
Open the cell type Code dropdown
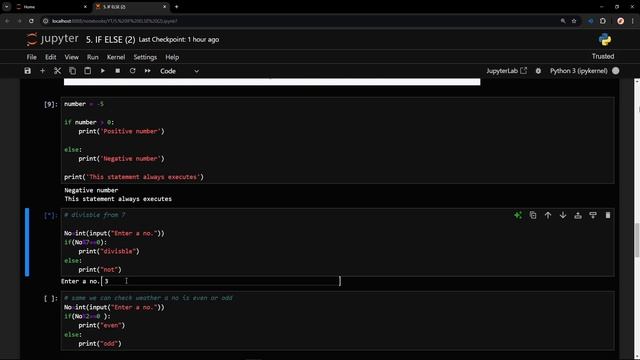[x=179, y=71]
